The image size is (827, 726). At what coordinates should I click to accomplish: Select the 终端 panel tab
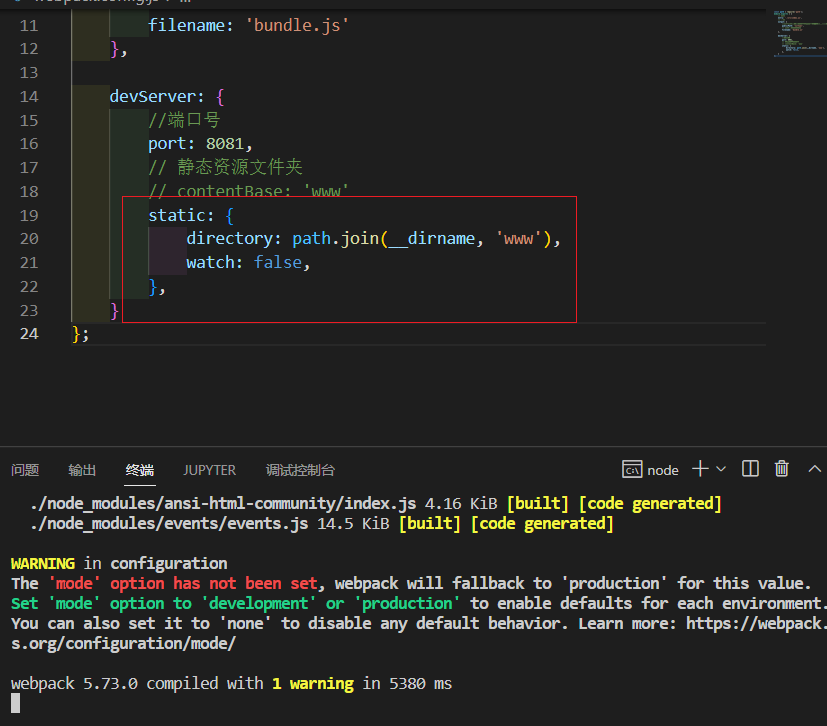coord(140,470)
